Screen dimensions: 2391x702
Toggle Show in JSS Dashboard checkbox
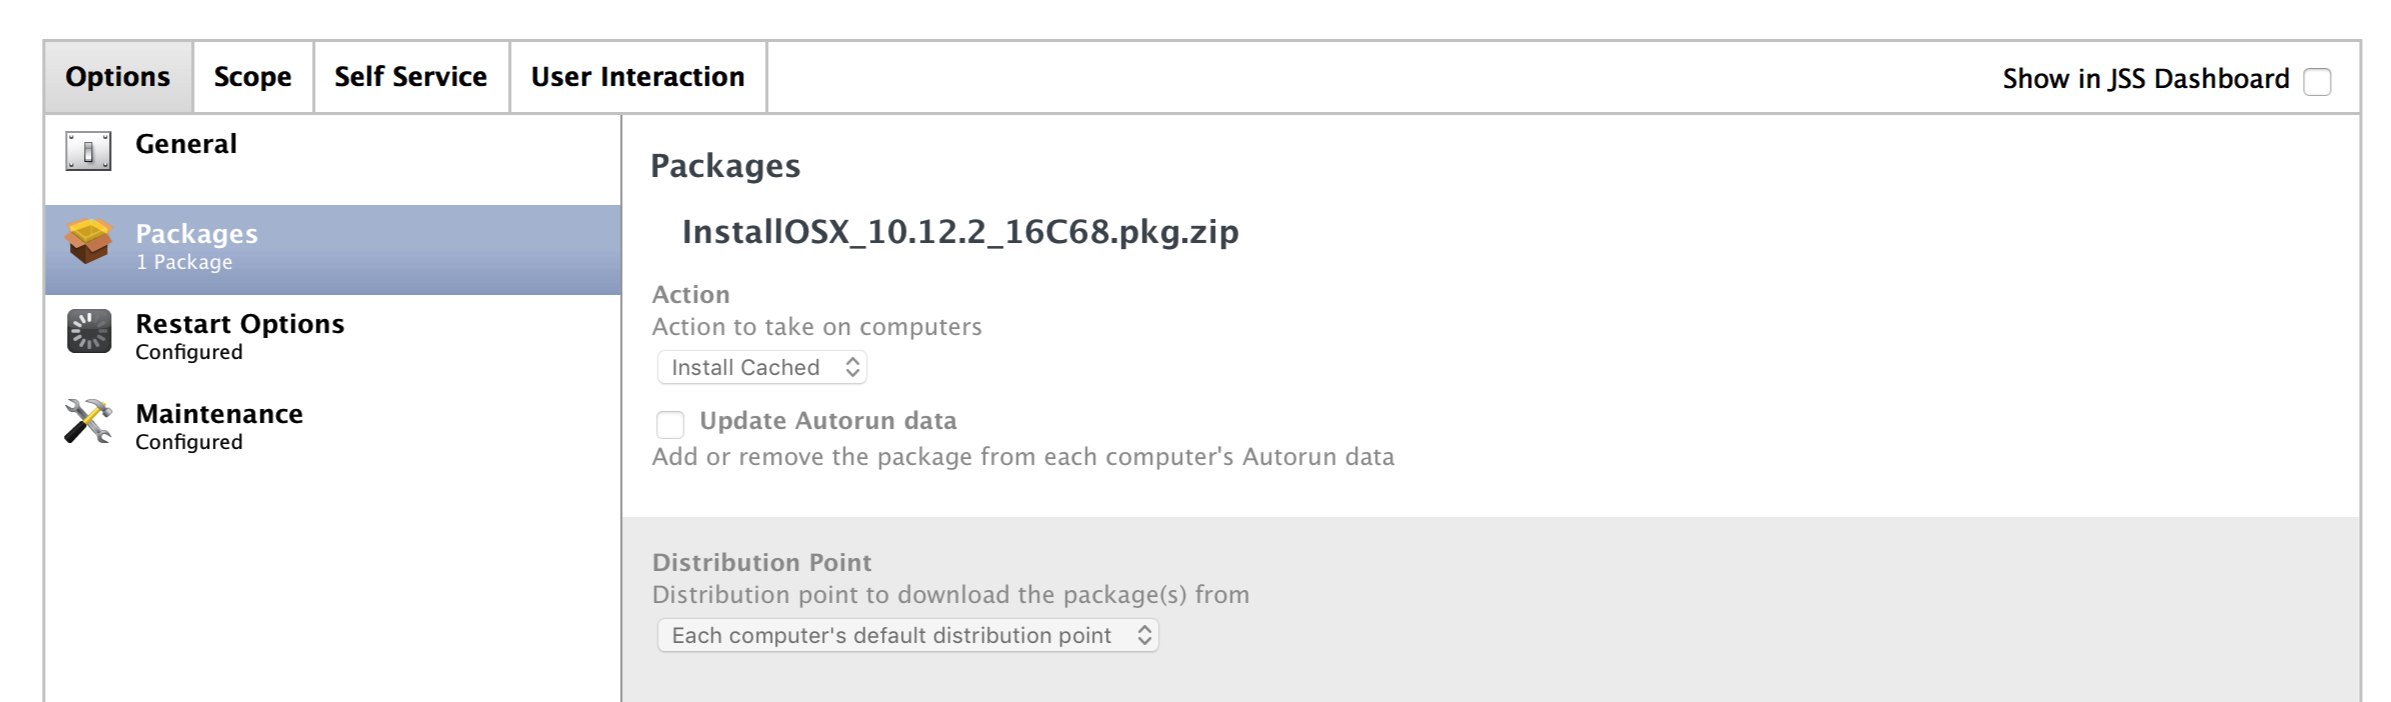click(2317, 81)
